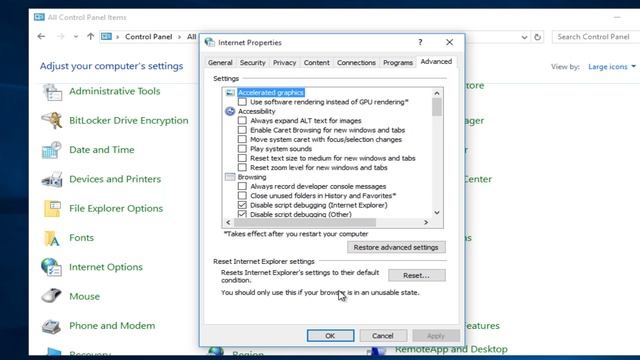Toggle Reset text size to medium
The width and height of the screenshot is (640, 360).
click(242, 158)
